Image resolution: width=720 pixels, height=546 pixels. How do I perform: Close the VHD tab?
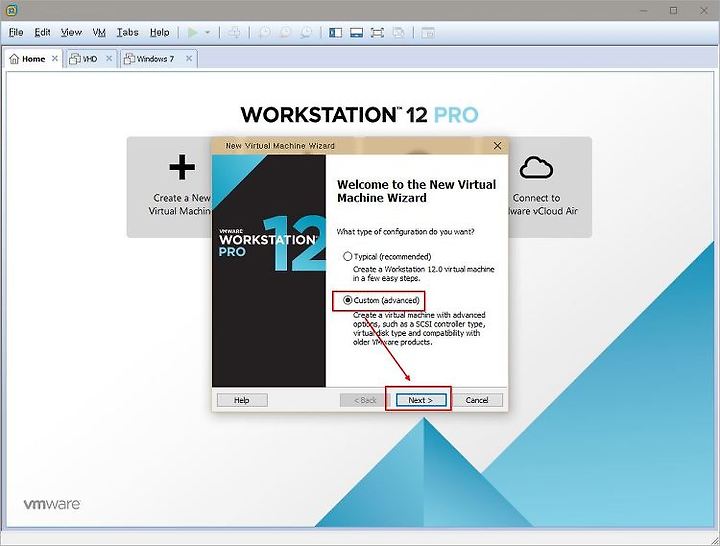coord(109,58)
